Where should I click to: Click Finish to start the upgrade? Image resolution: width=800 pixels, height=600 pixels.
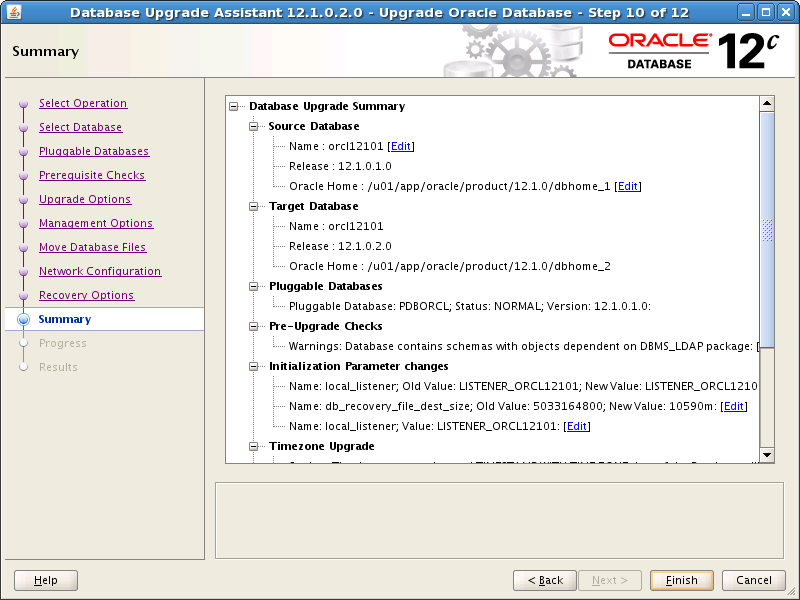(x=682, y=580)
